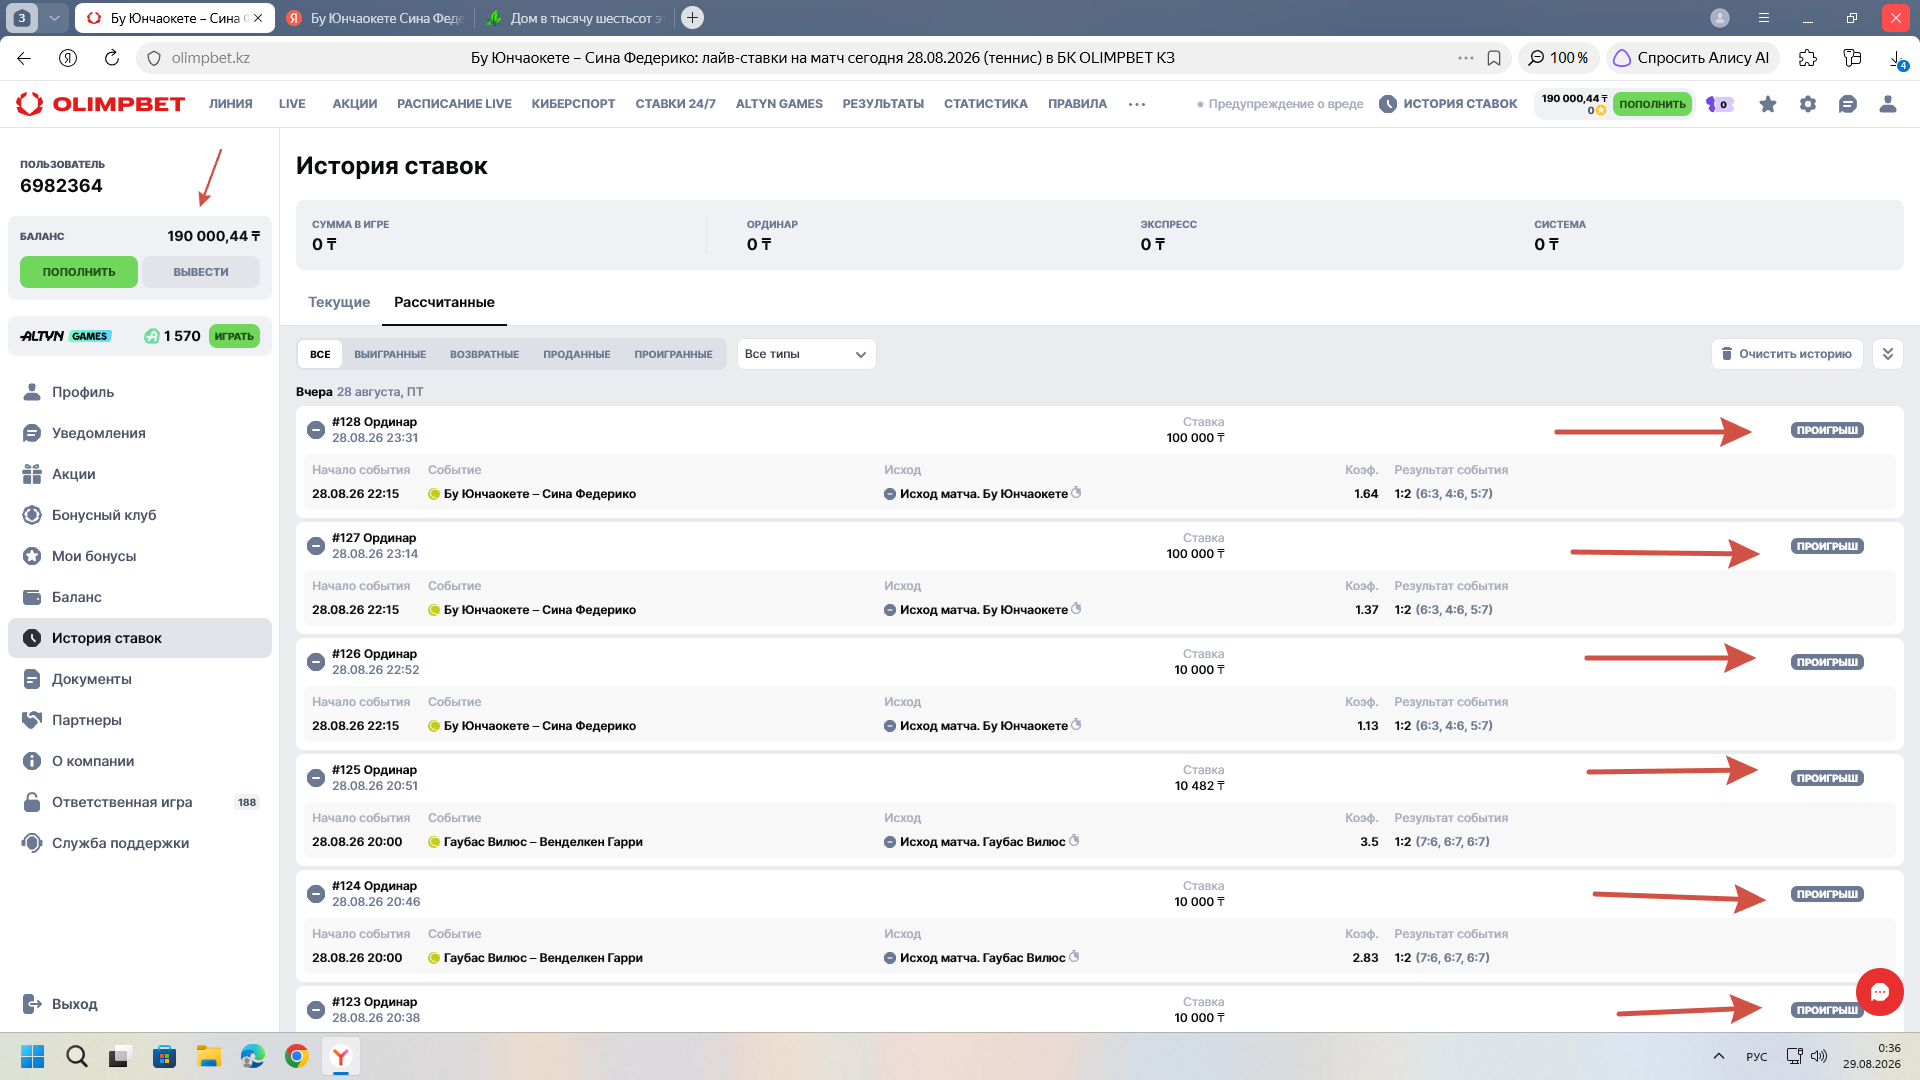Click 'Спросить Алису AI' button

coord(1692,58)
